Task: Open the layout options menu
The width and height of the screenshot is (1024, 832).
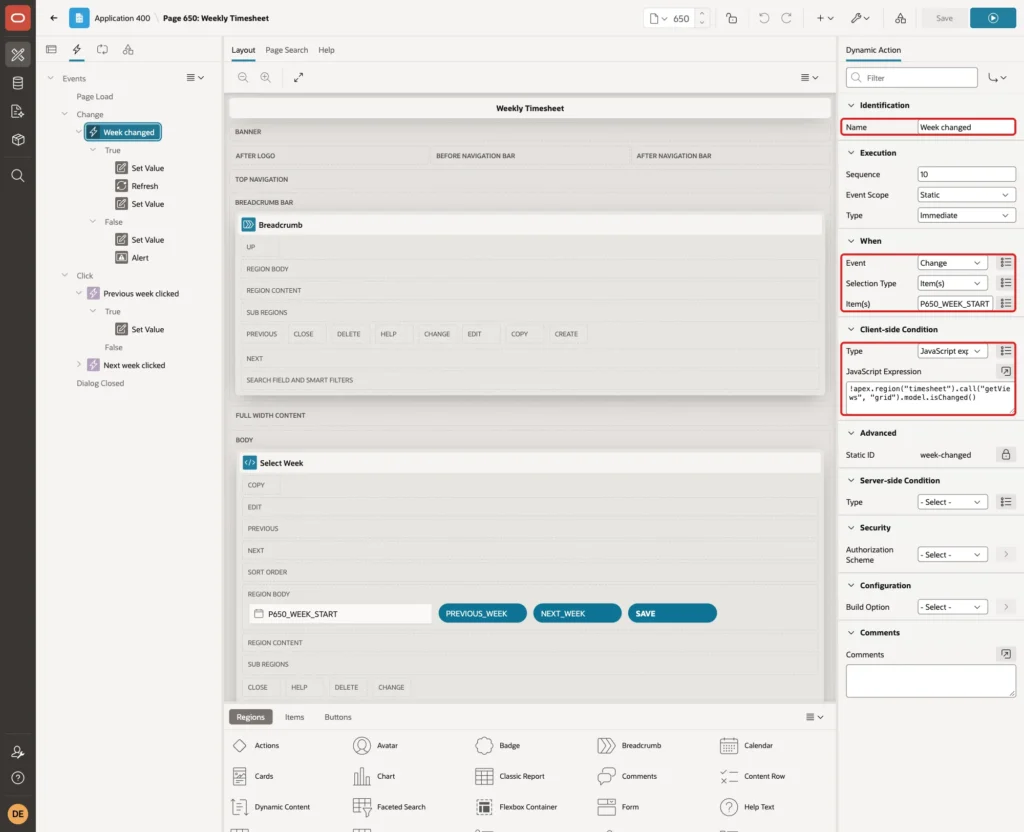Action: [x=809, y=78]
